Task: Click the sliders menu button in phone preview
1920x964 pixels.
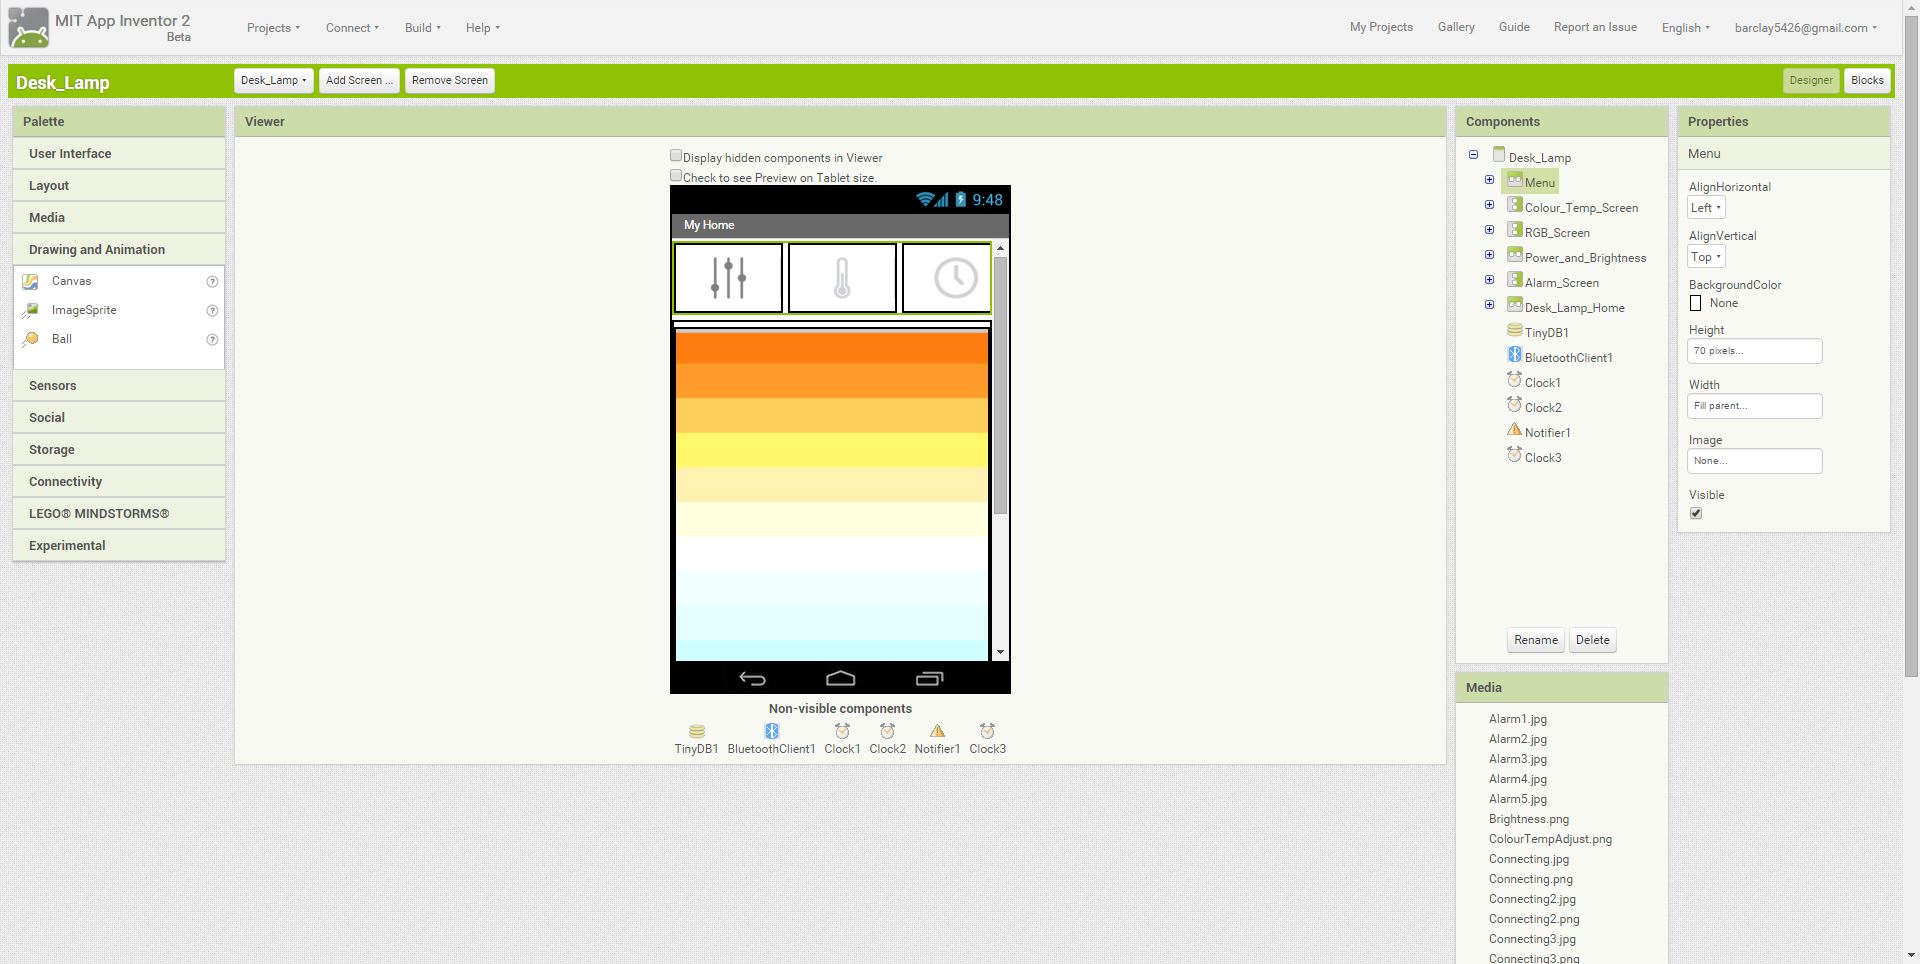Action: (728, 278)
